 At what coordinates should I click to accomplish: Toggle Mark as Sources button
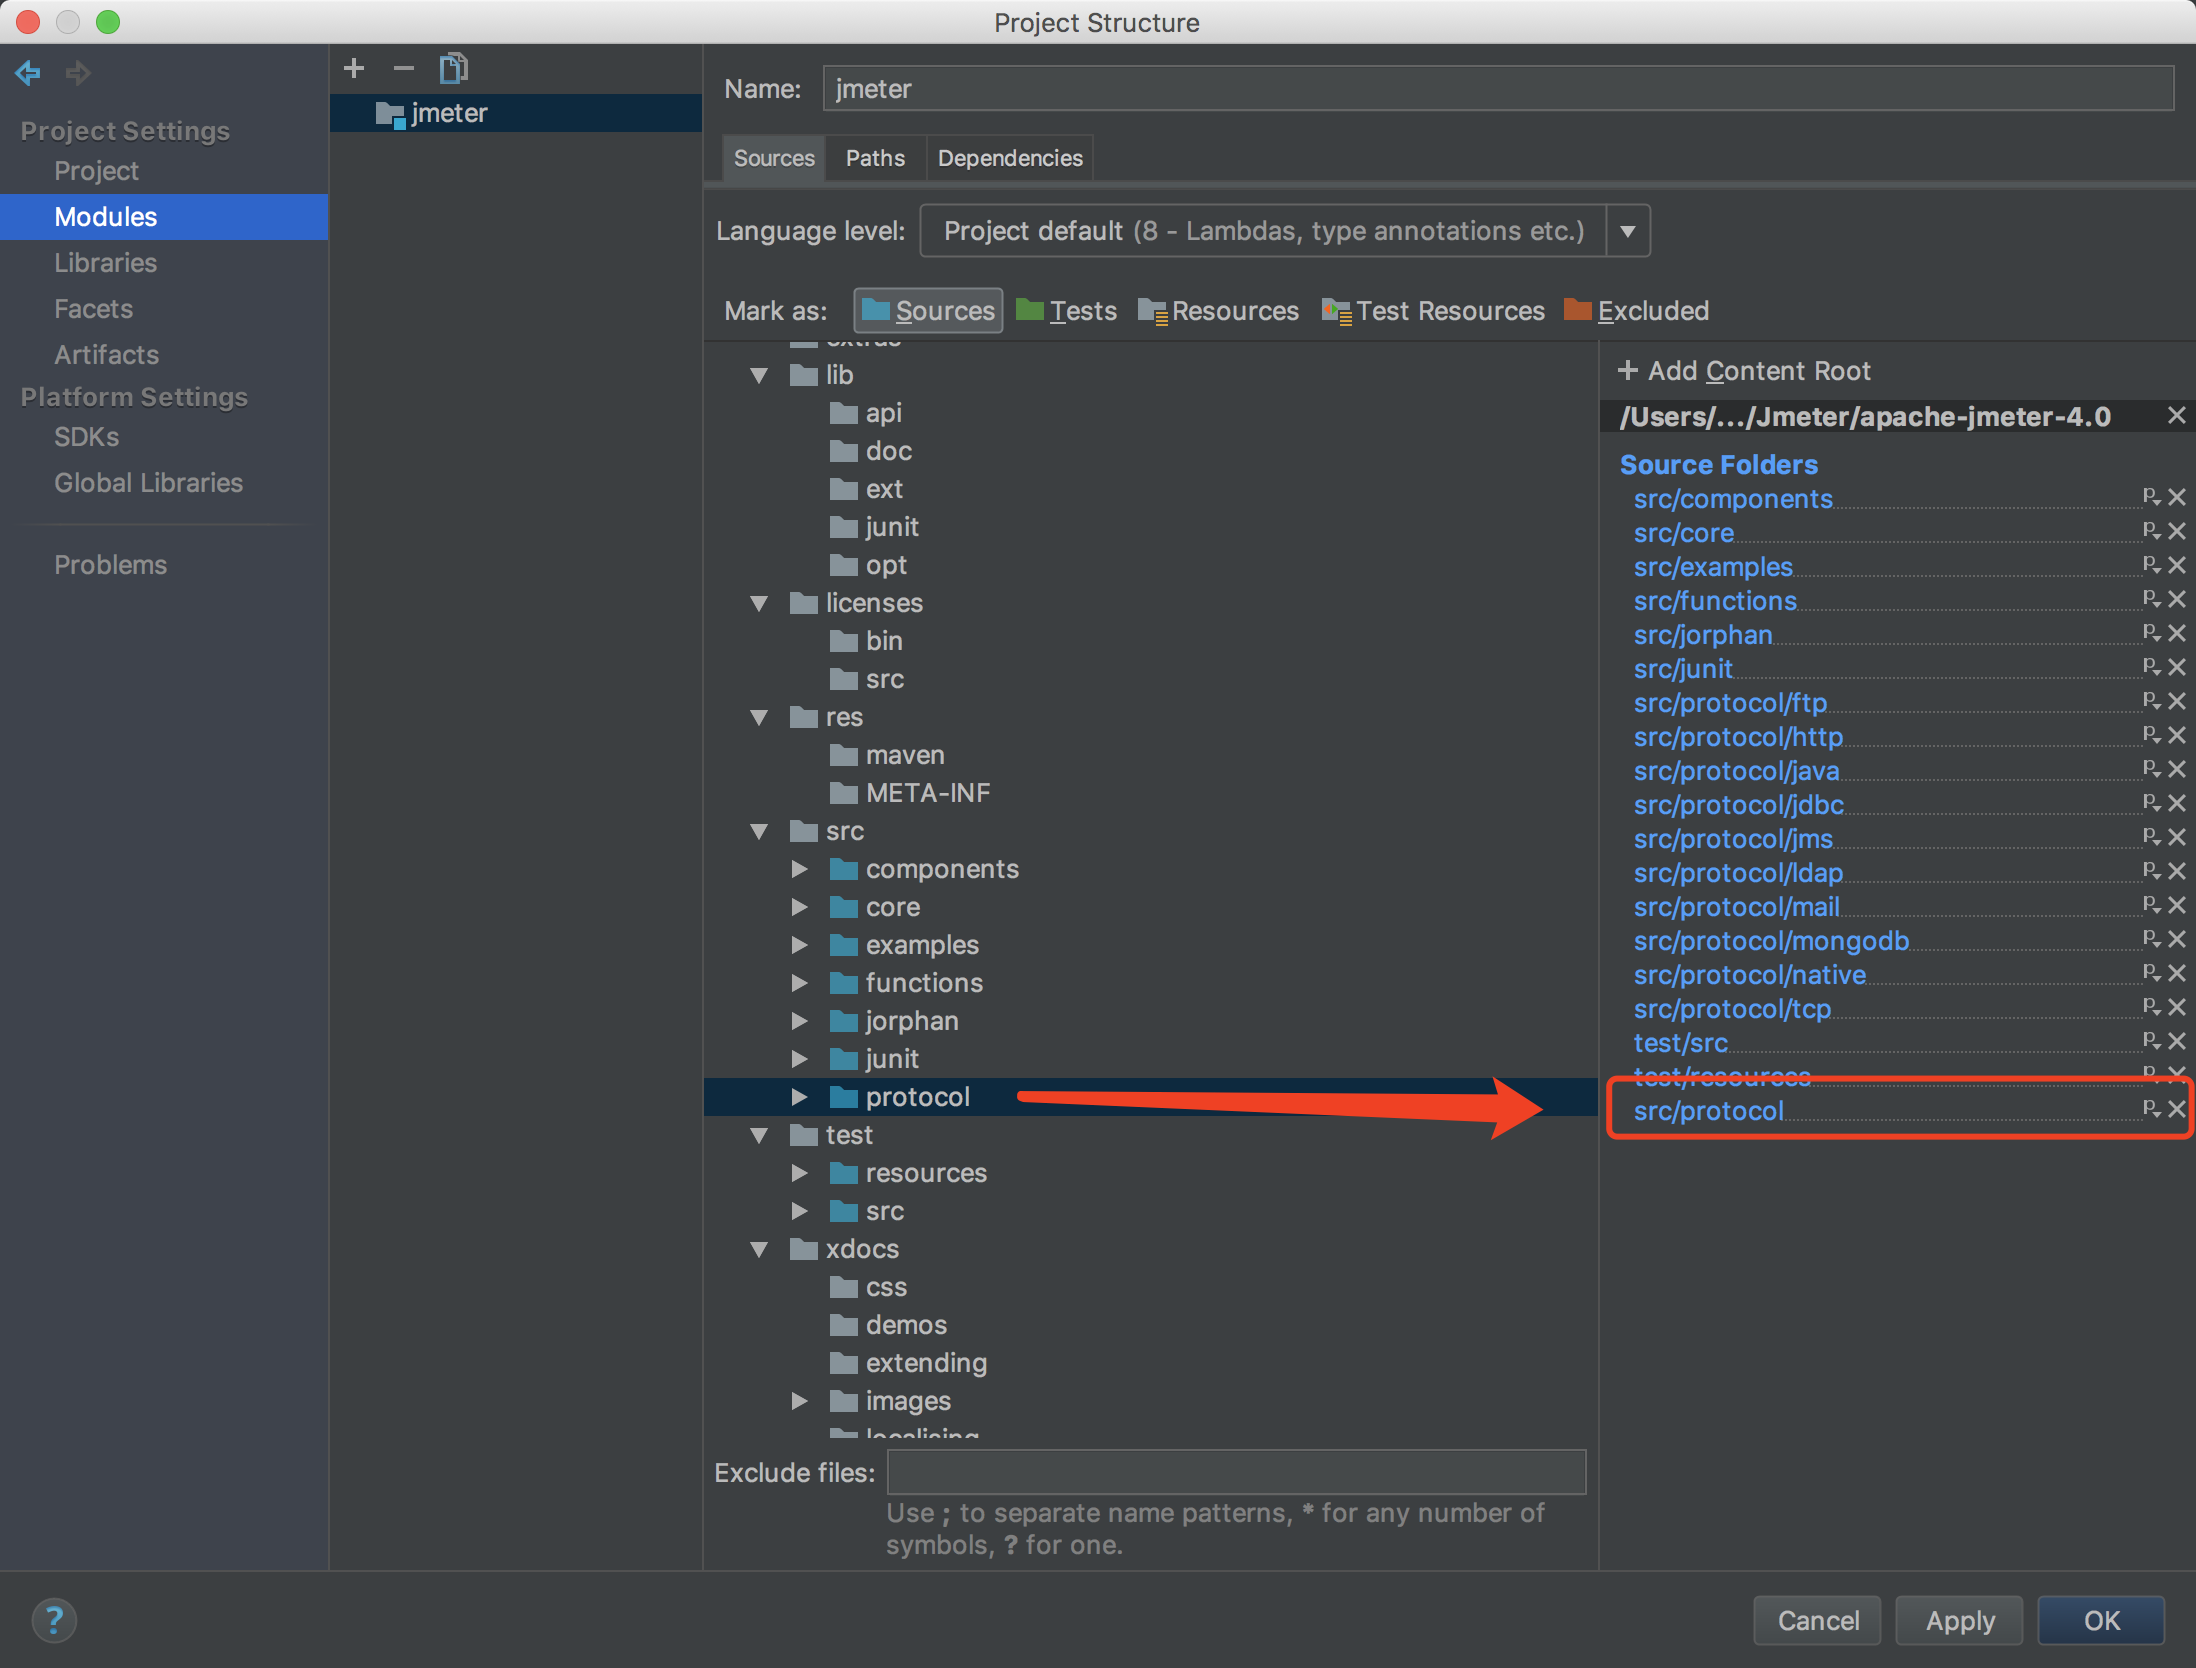tap(928, 311)
